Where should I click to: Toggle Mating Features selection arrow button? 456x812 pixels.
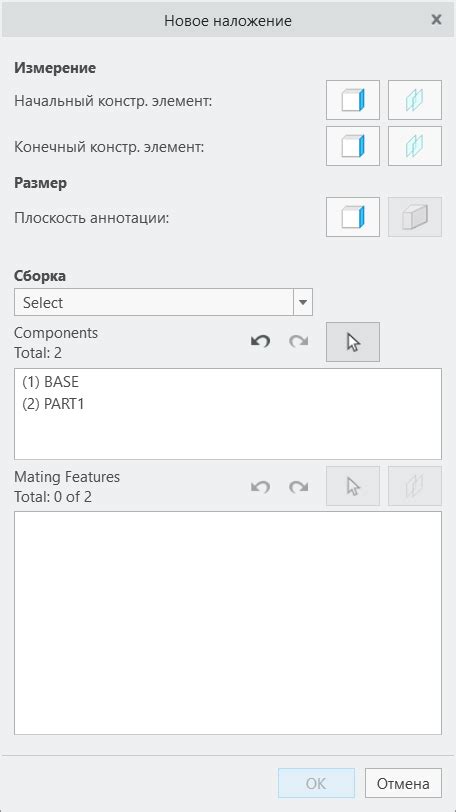(352, 486)
